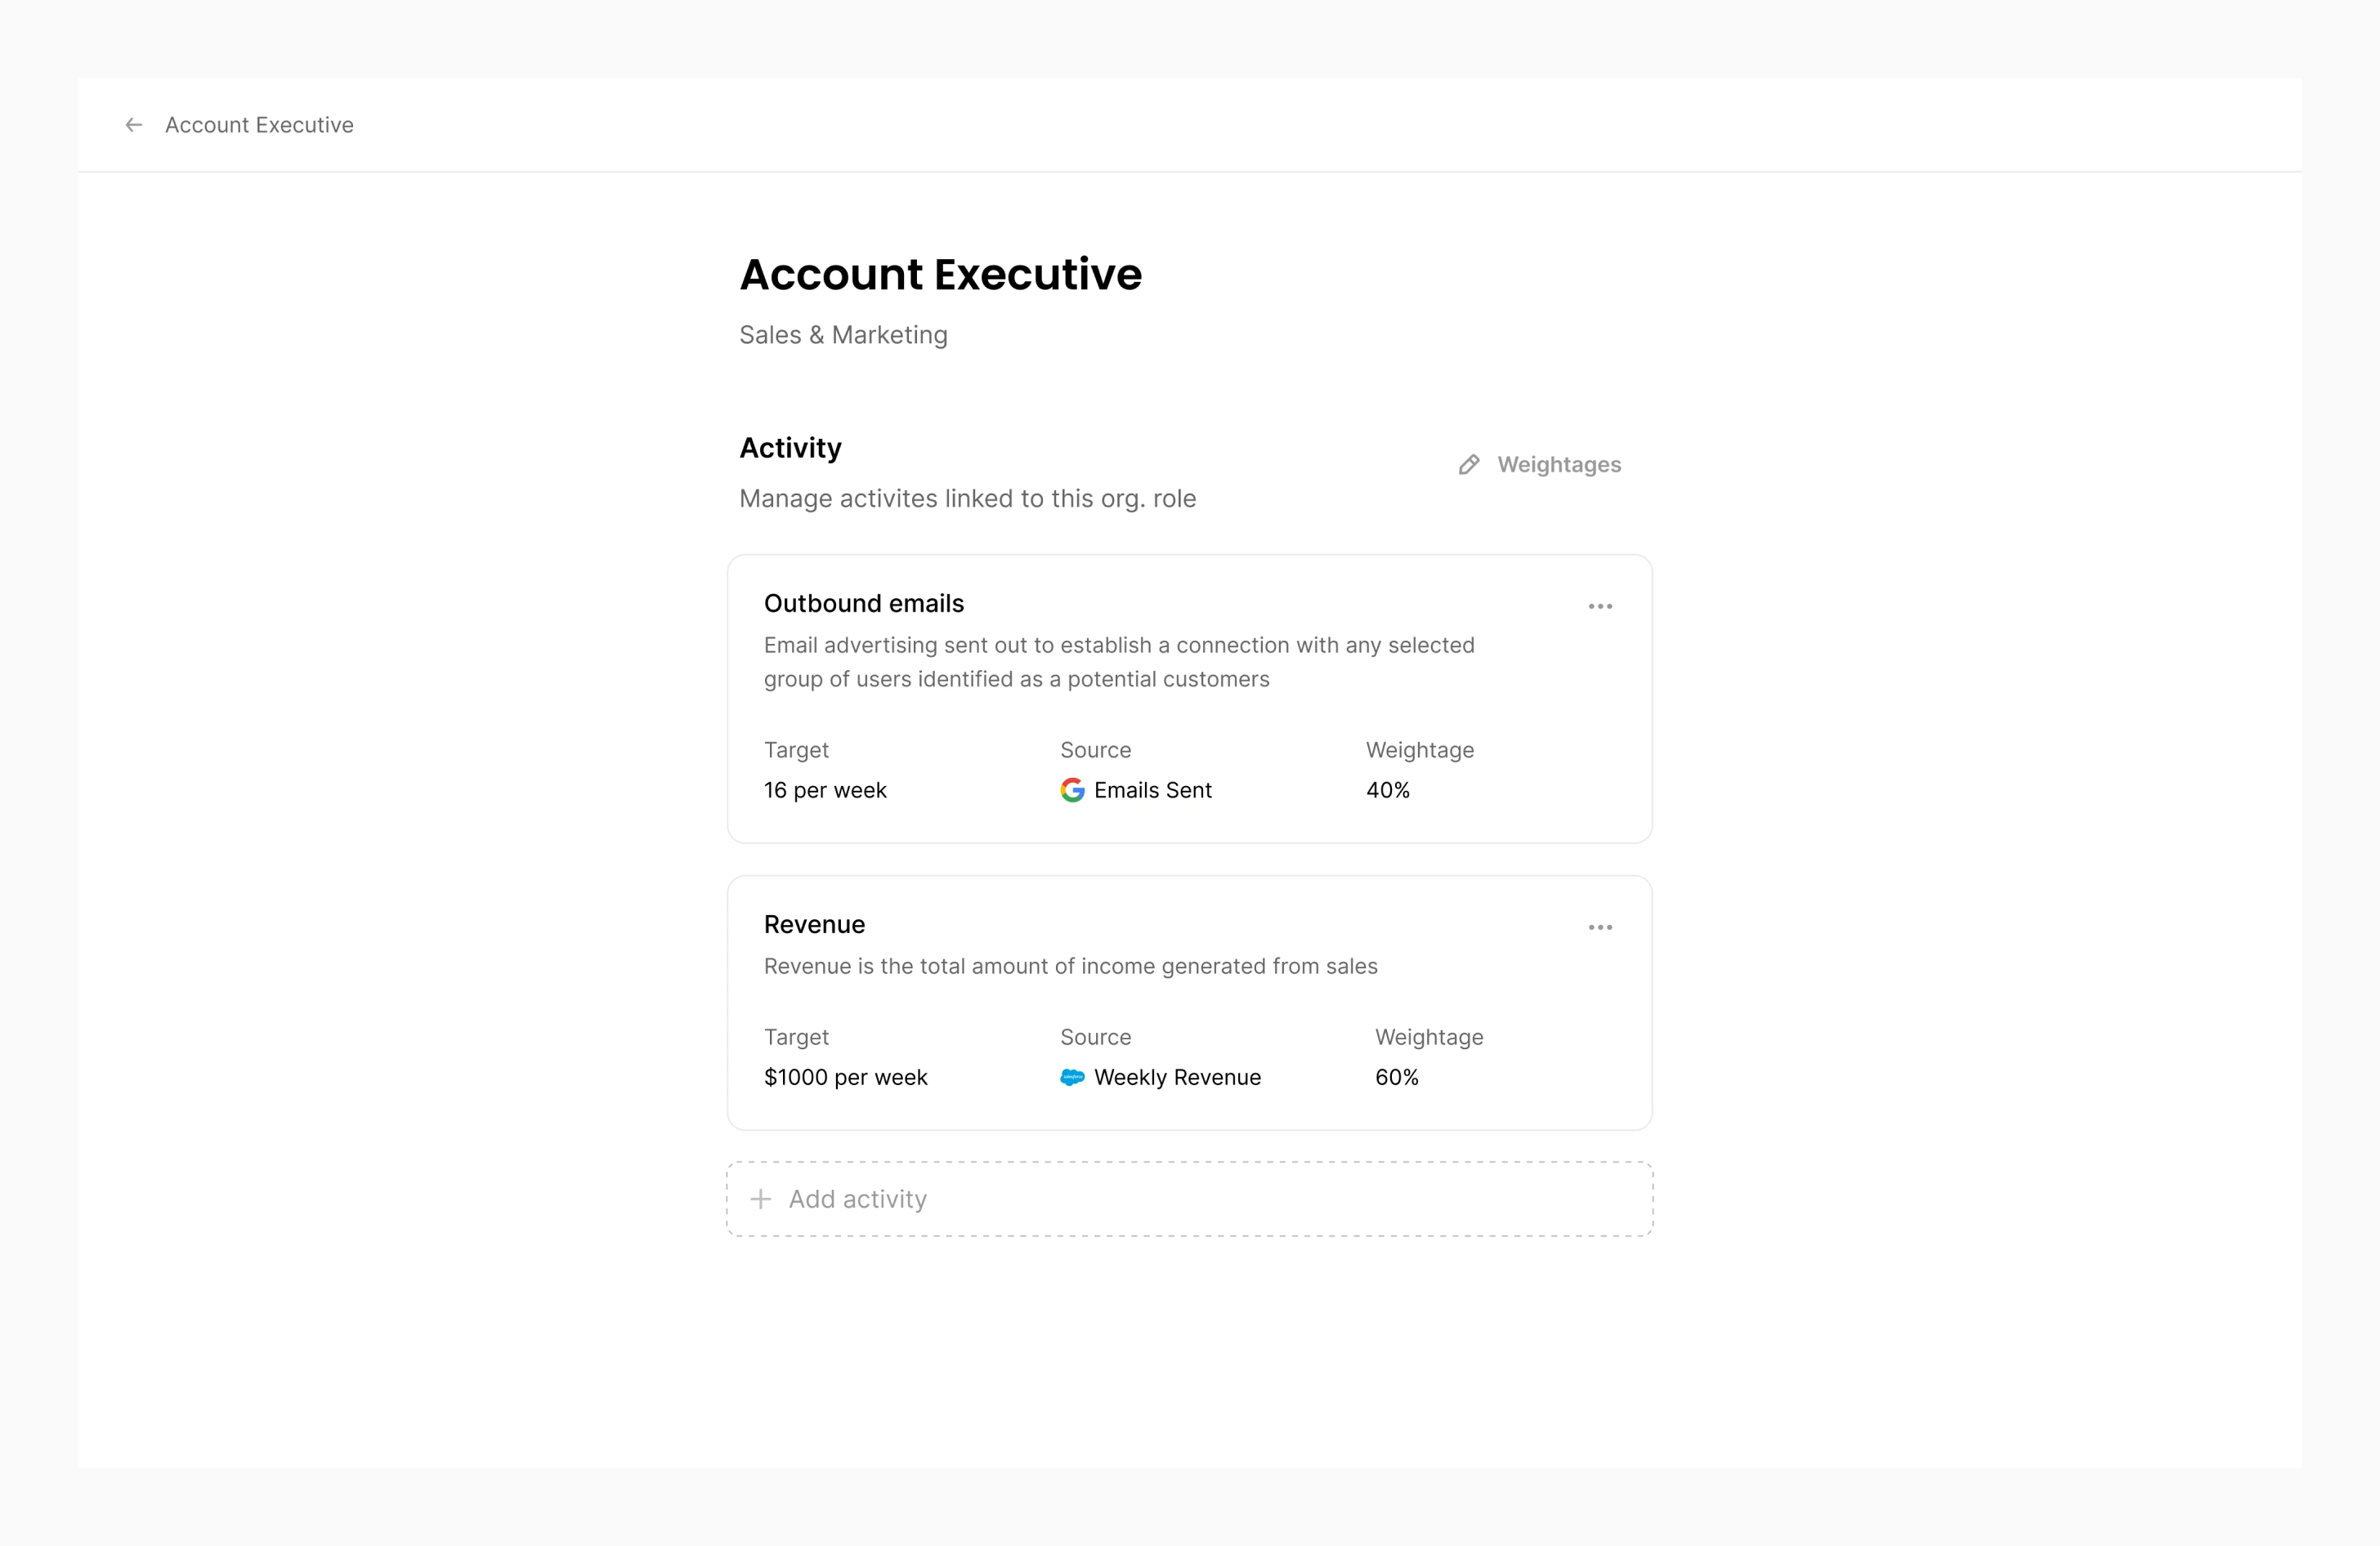Click the Salesforce cloud icon
This screenshot has width=2380, height=1546.
tap(1072, 1078)
